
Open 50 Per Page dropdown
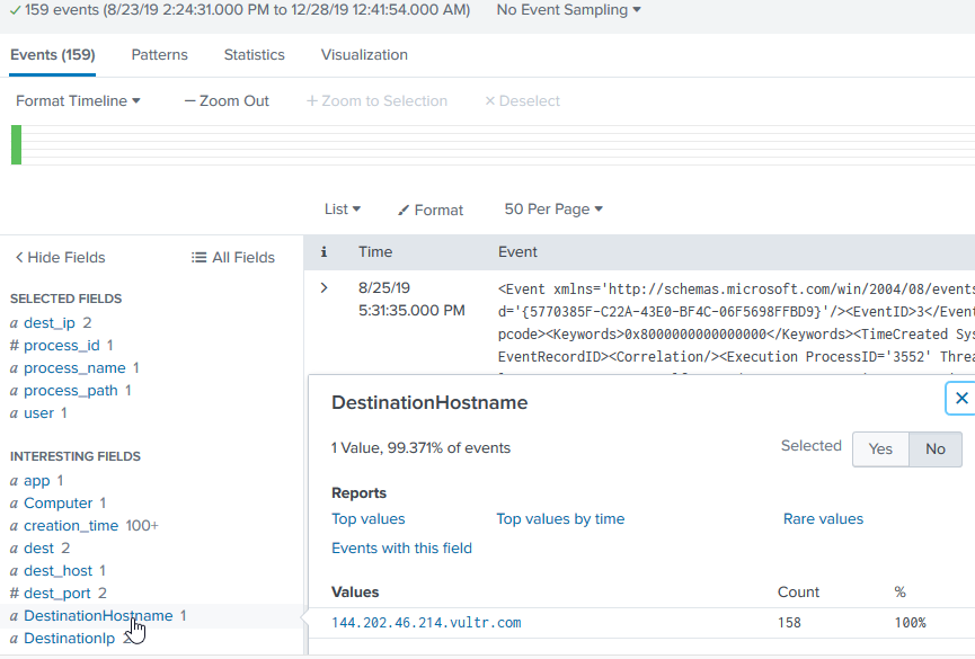(553, 209)
